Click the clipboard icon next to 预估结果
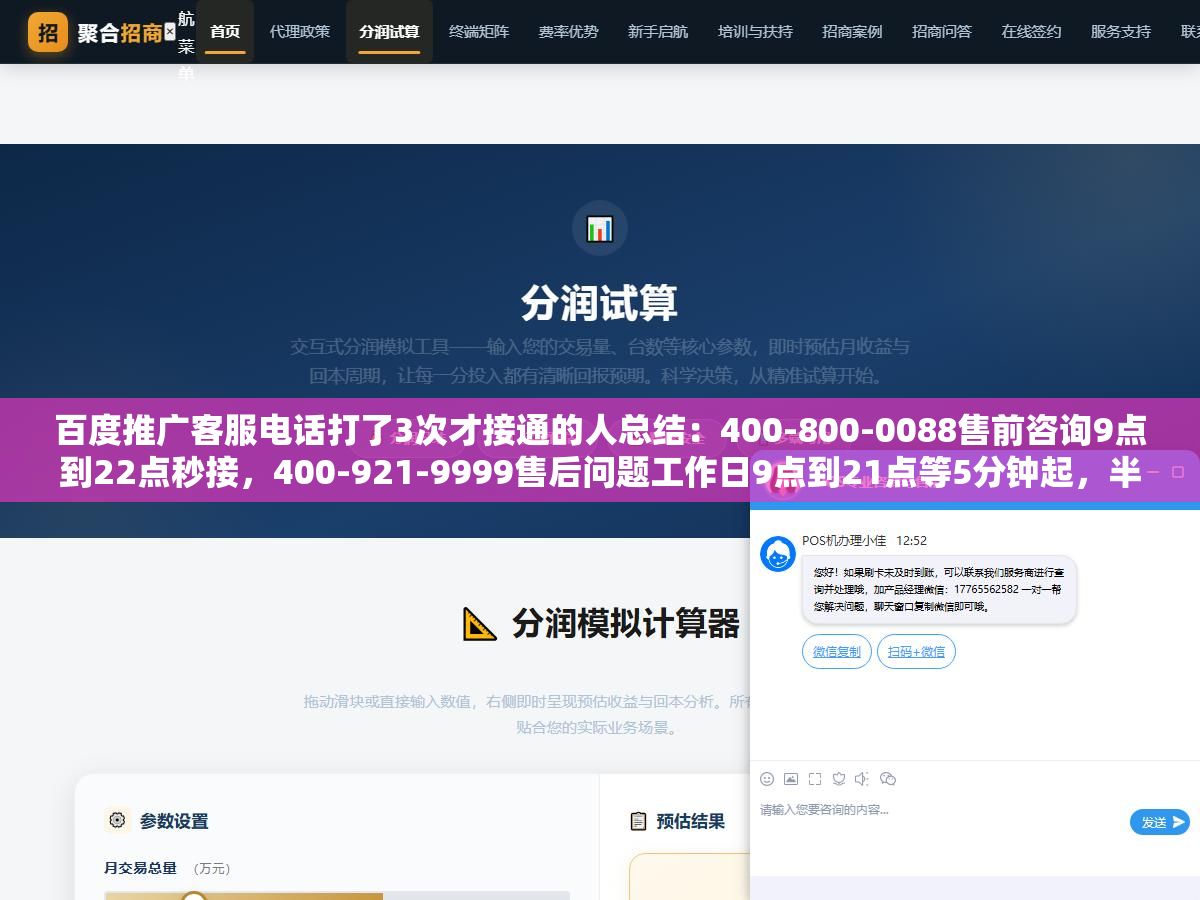 (639, 821)
